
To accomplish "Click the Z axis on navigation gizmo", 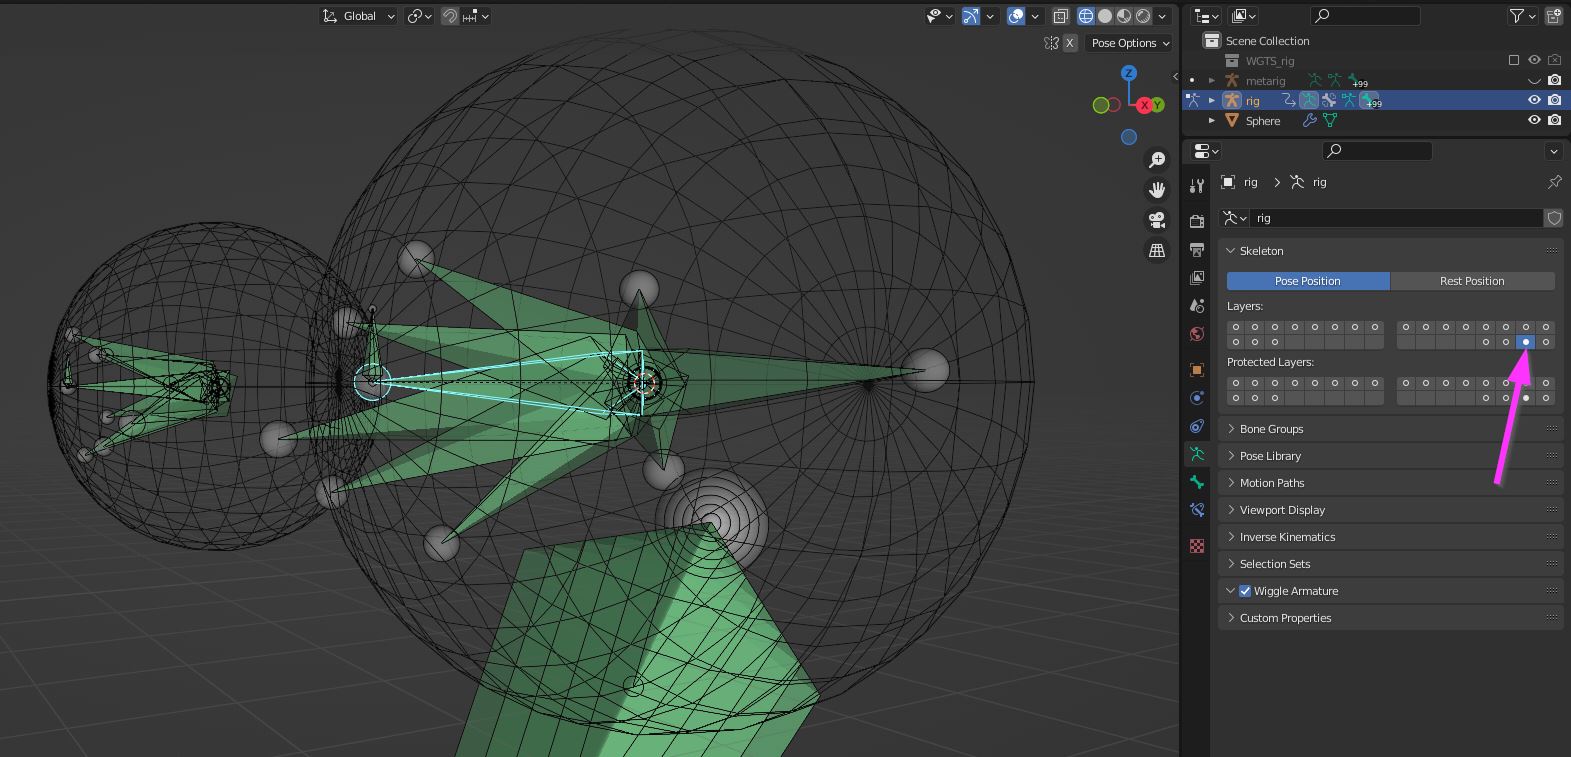I will pos(1129,73).
